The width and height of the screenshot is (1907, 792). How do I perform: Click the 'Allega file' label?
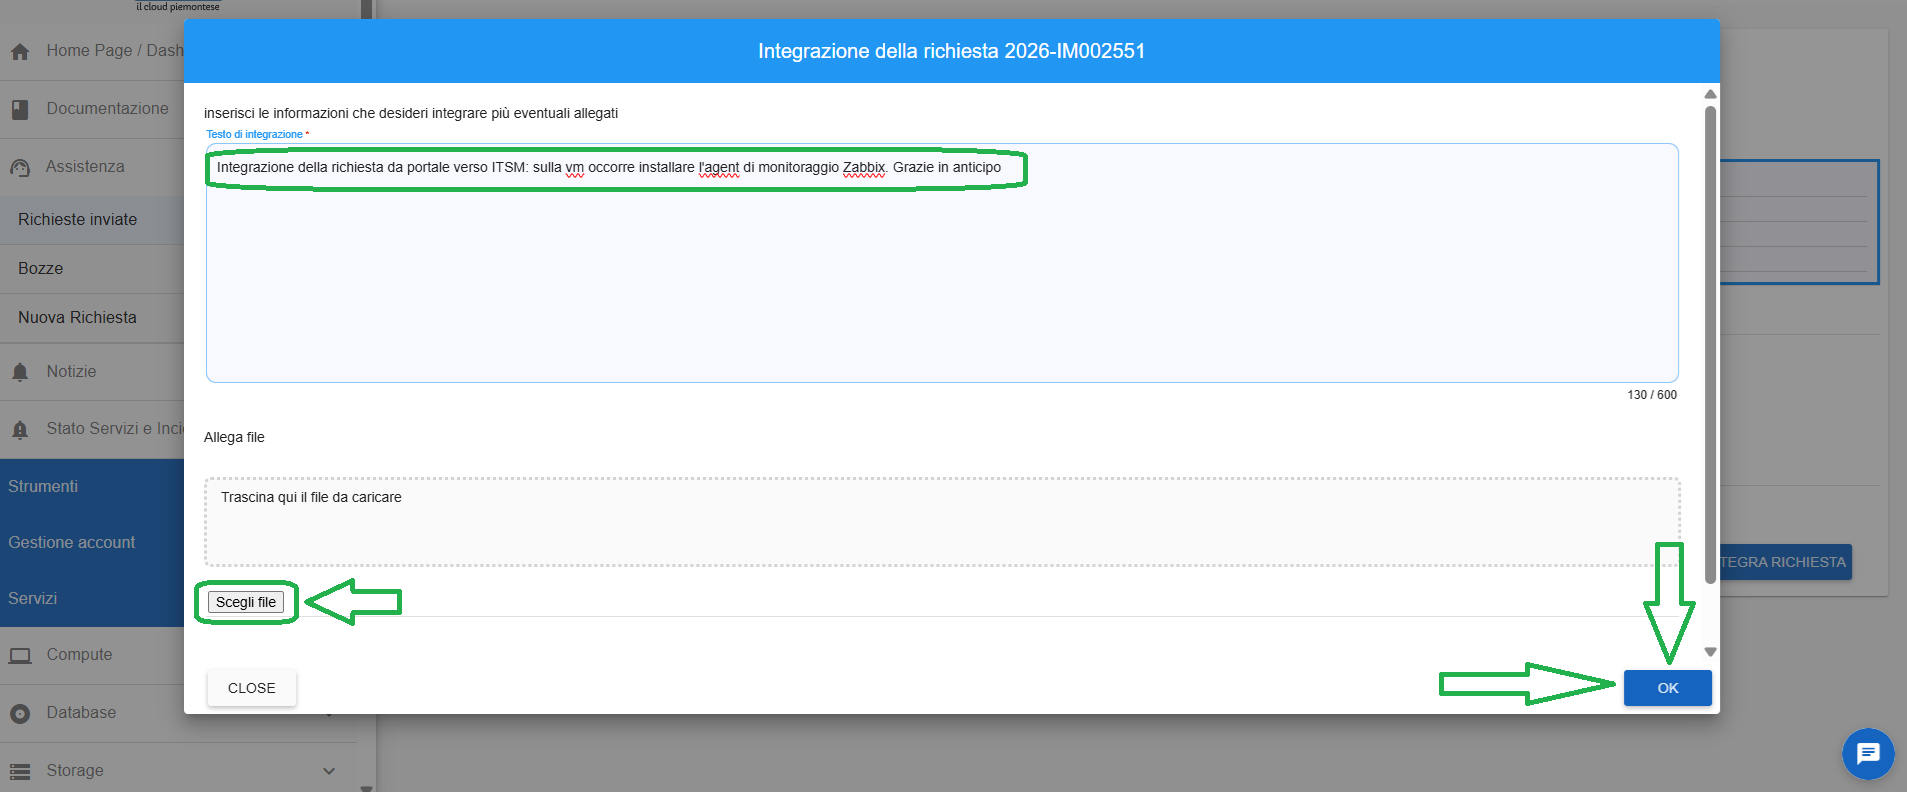234,437
